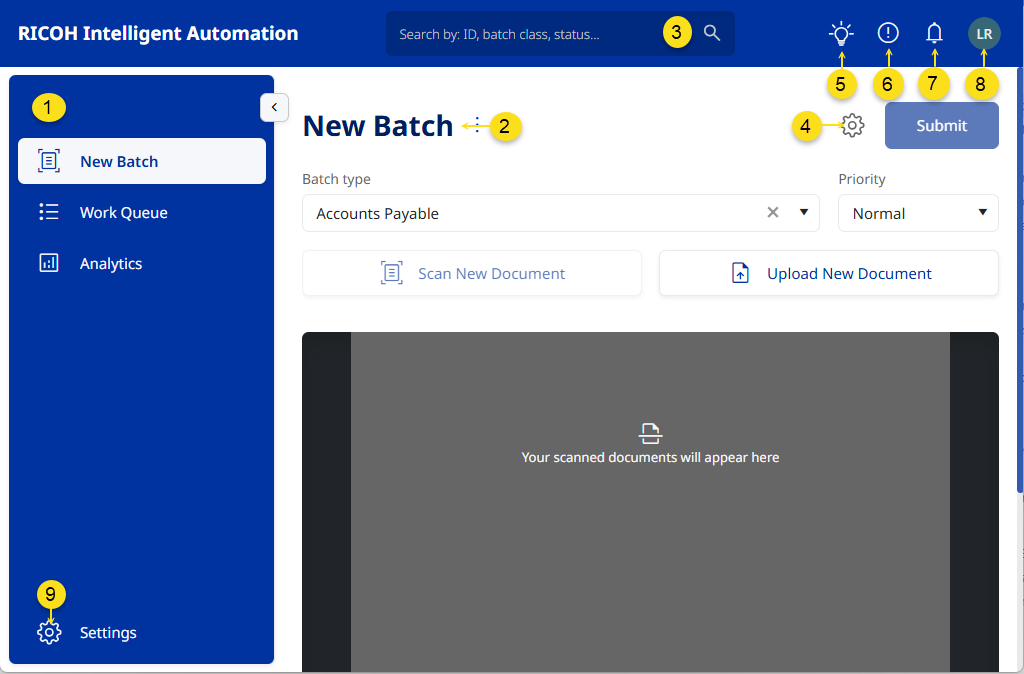Screen dimensions: 1024x674
Task: Click the Scan New Document button
Action: [472, 273]
